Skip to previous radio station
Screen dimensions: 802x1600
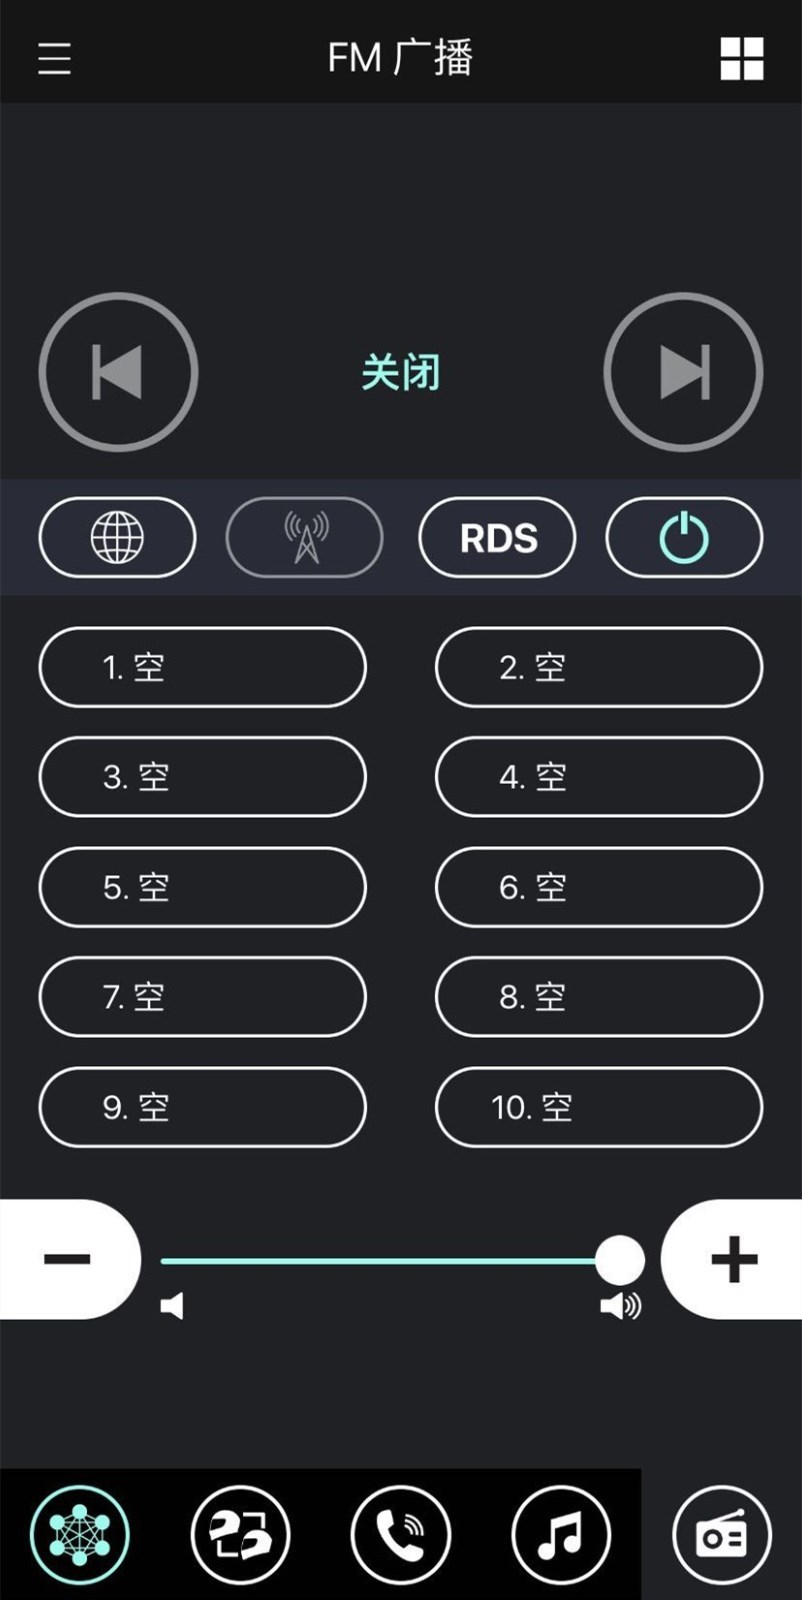[118, 372]
